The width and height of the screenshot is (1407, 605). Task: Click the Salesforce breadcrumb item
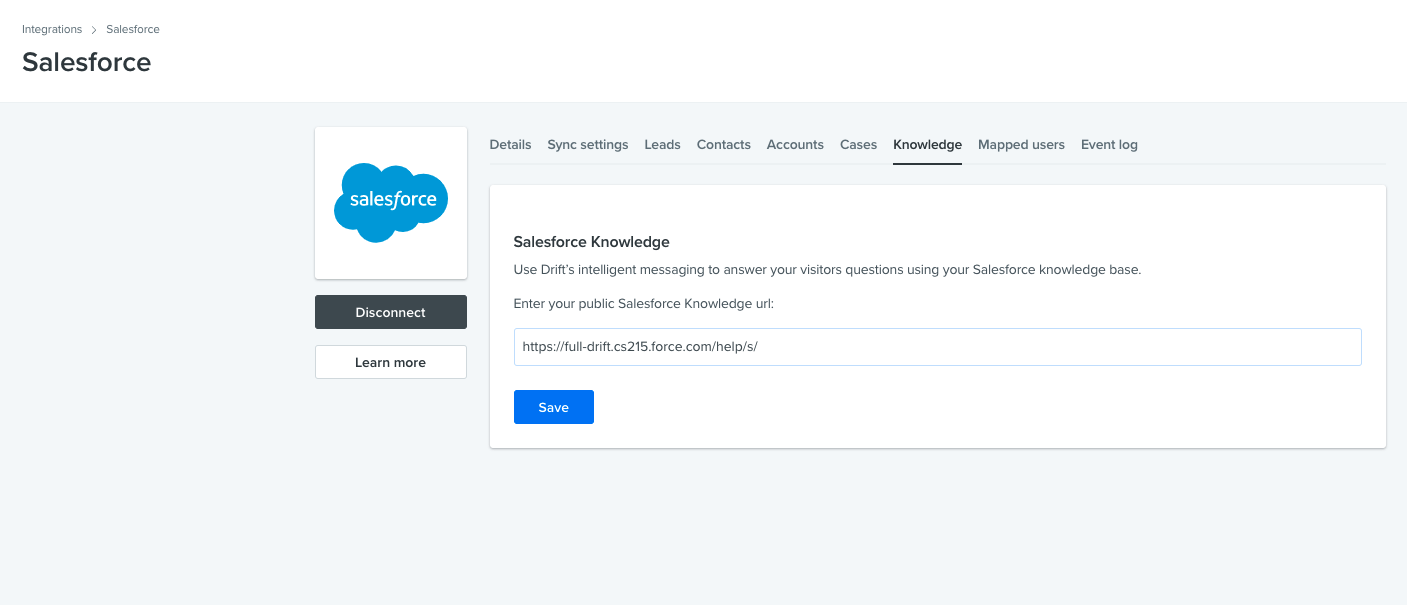pyautogui.click(x=133, y=29)
